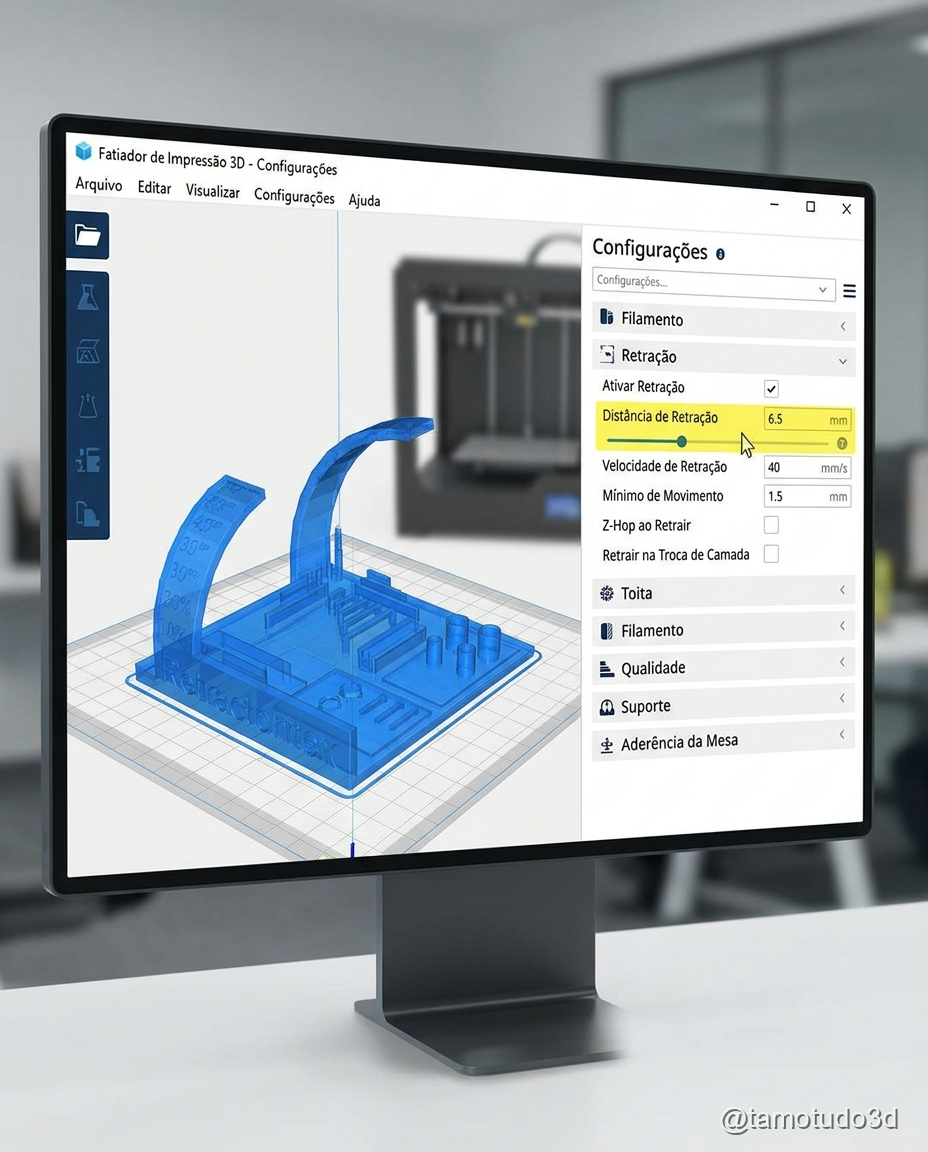Open the Visualizar menu
The height and width of the screenshot is (1152, 928).
212,191
